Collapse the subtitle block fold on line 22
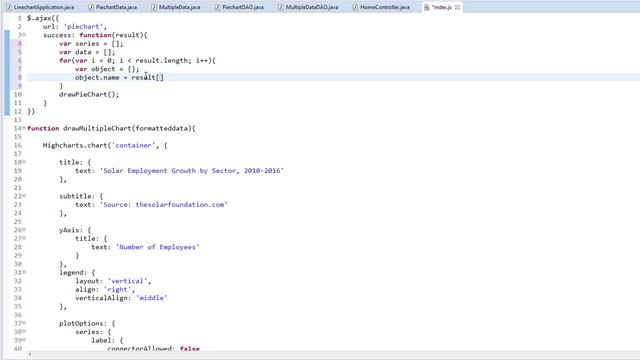The image size is (640, 360). (x=24, y=196)
